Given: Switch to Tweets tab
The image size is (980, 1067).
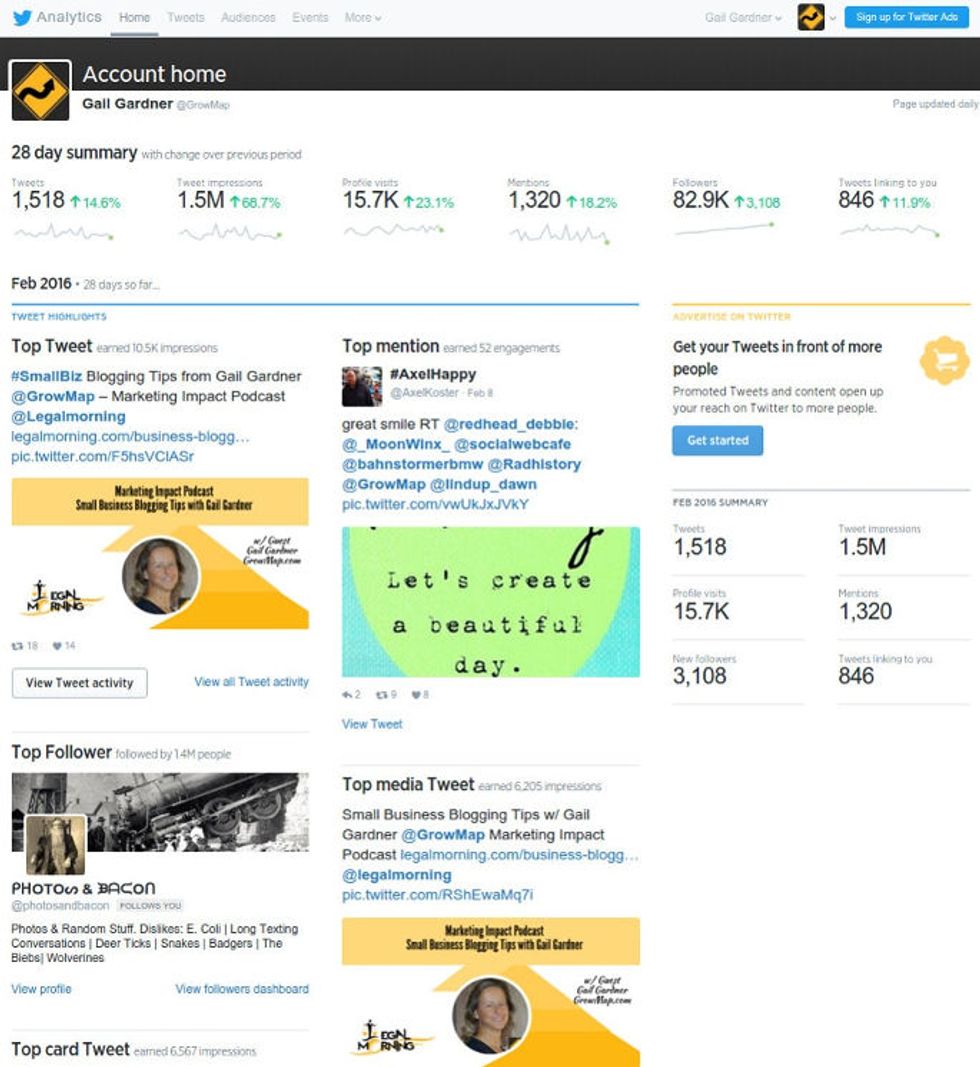Looking at the screenshot, I should [186, 18].
